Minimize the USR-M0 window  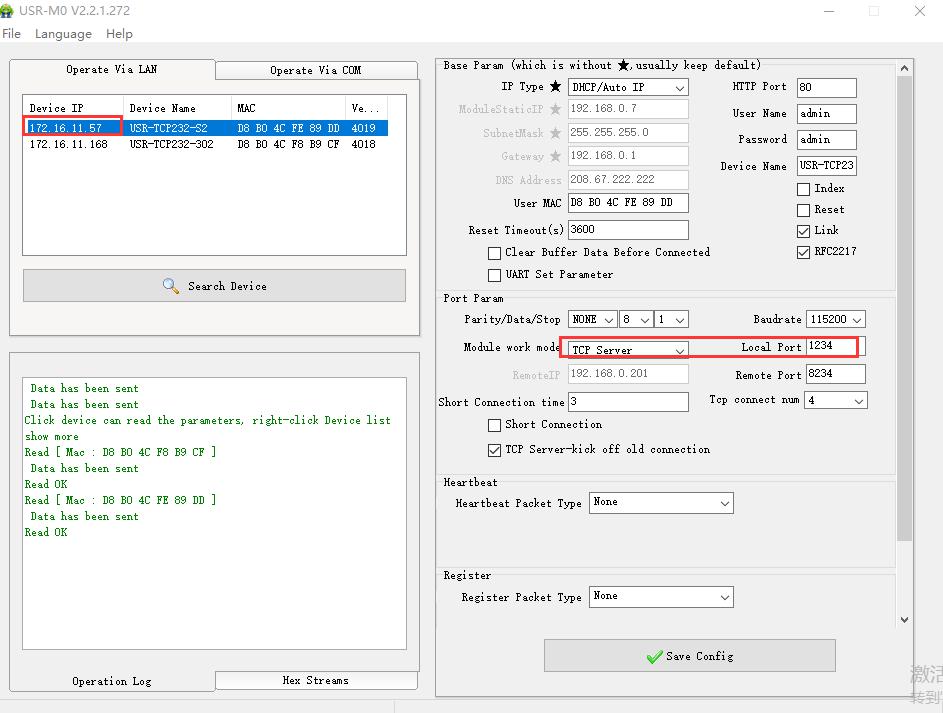(829, 11)
